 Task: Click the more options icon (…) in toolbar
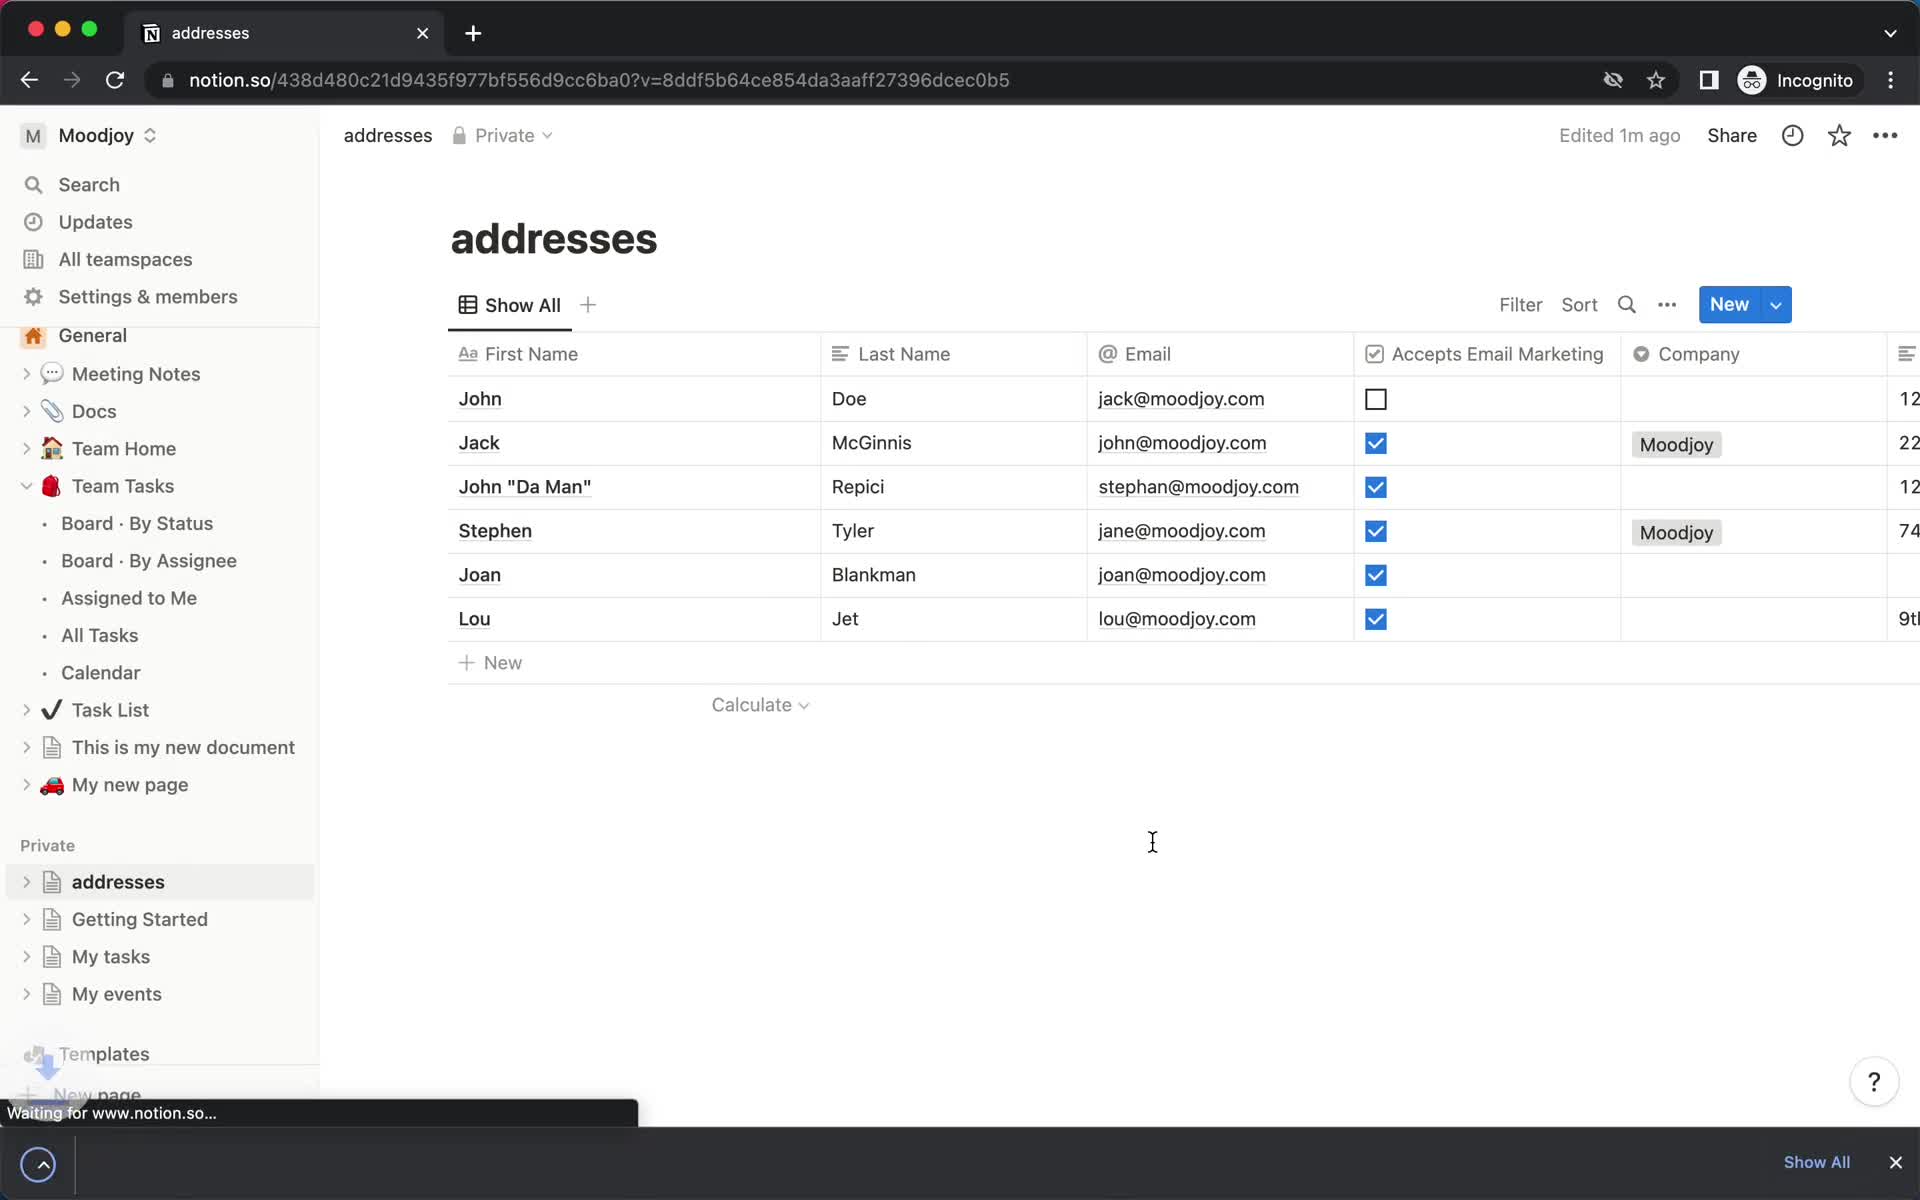click(1667, 304)
